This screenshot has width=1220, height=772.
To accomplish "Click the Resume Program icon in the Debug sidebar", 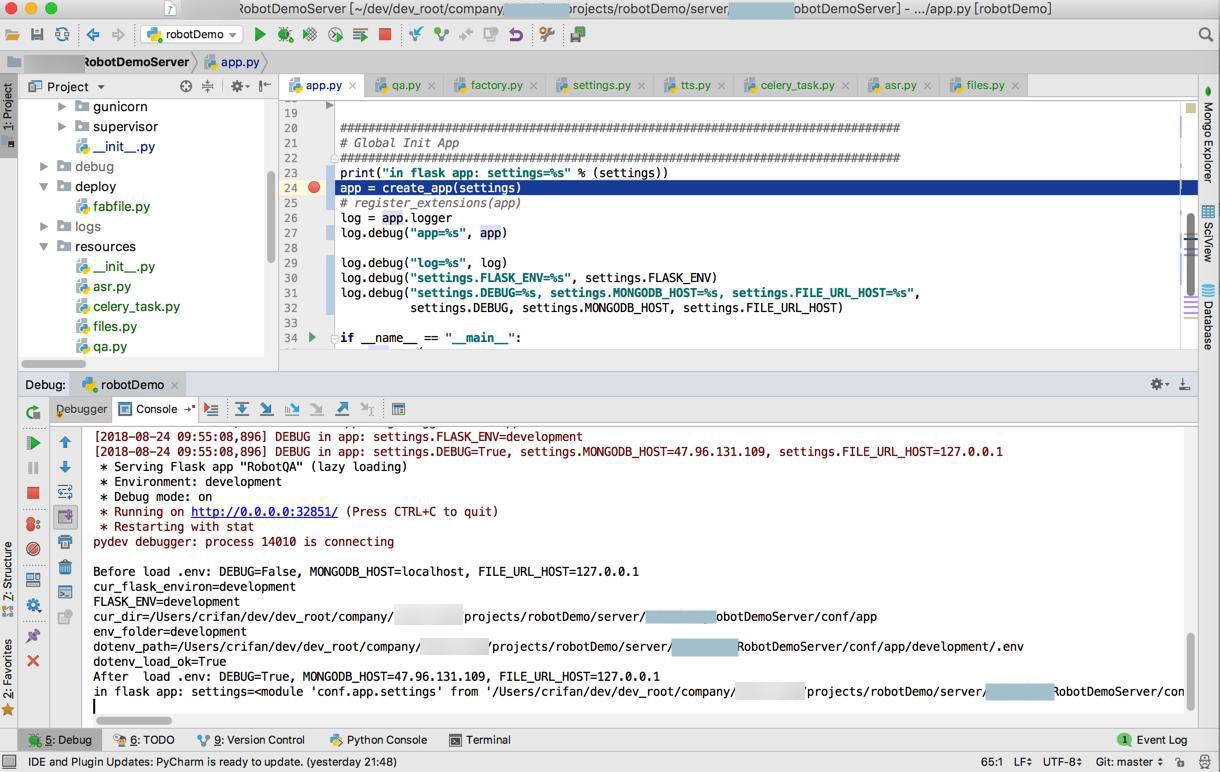I will click(33, 443).
